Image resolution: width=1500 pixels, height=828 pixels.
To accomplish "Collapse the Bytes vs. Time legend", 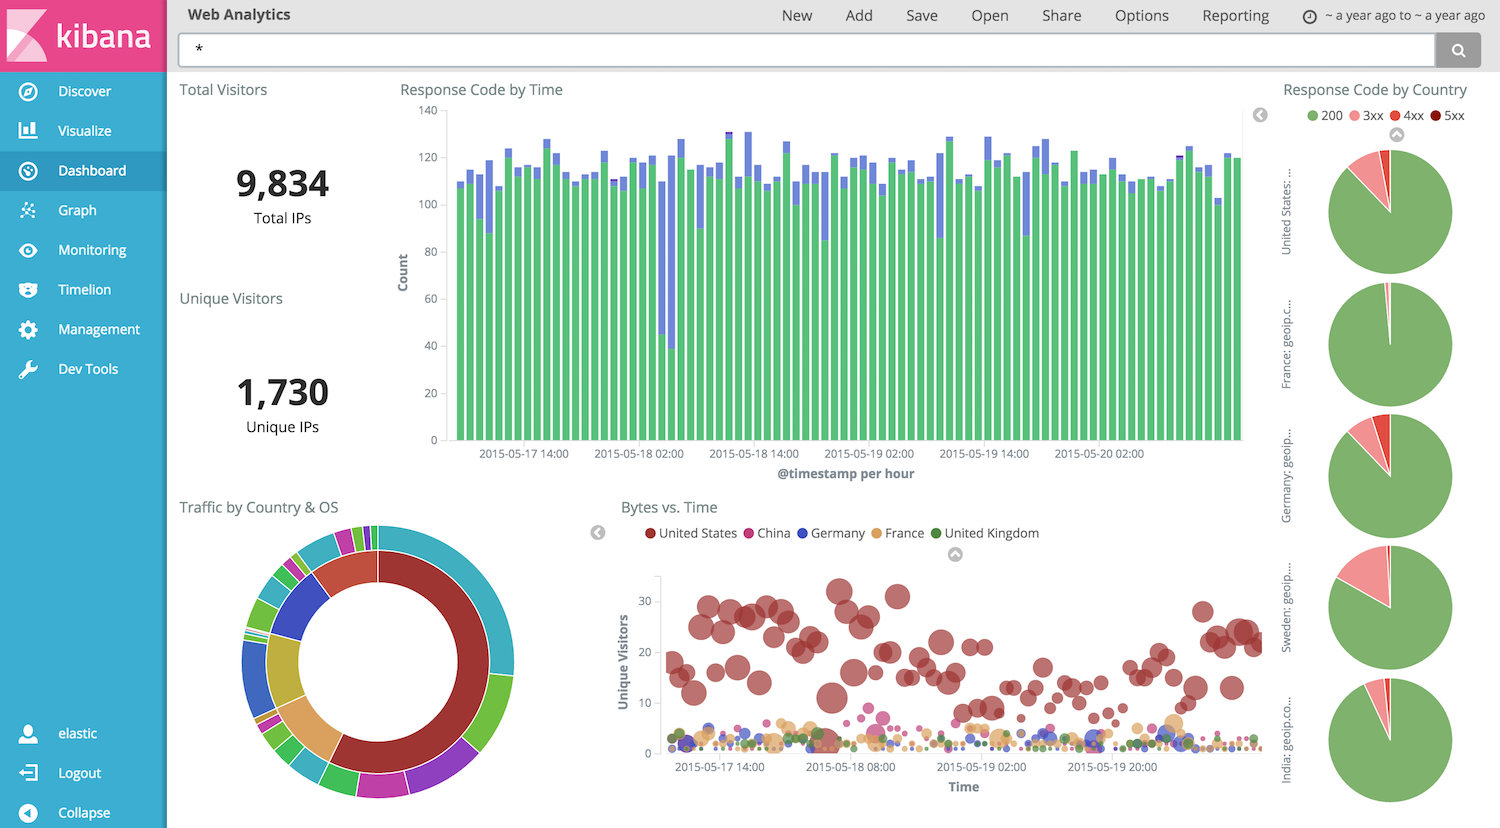I will click(x=955, y=554).
